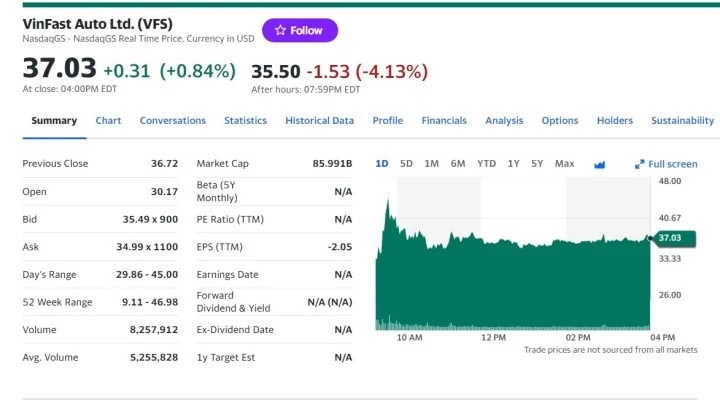Choose the 6M chart range
The width and height of the screenshot is (720, 403).
click(458, 164)
